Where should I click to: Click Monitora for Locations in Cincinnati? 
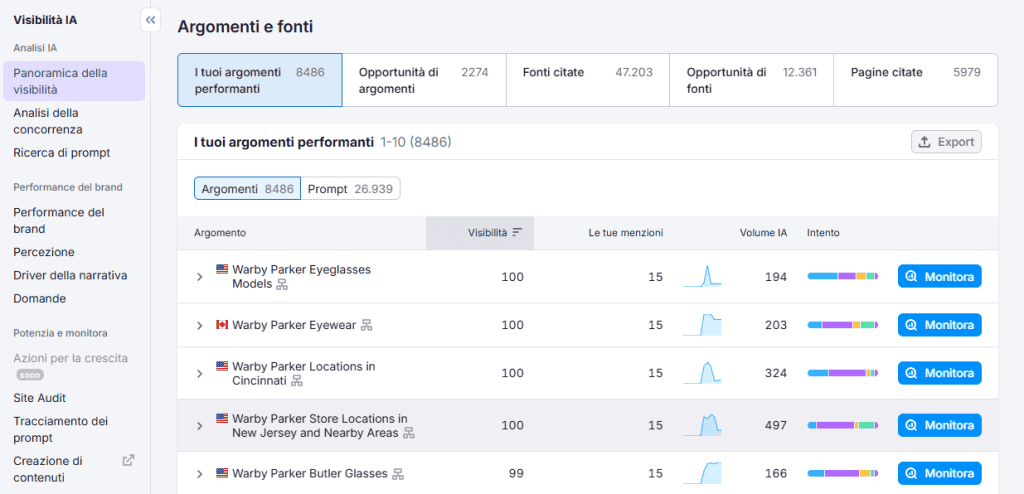tap(940, 373)
